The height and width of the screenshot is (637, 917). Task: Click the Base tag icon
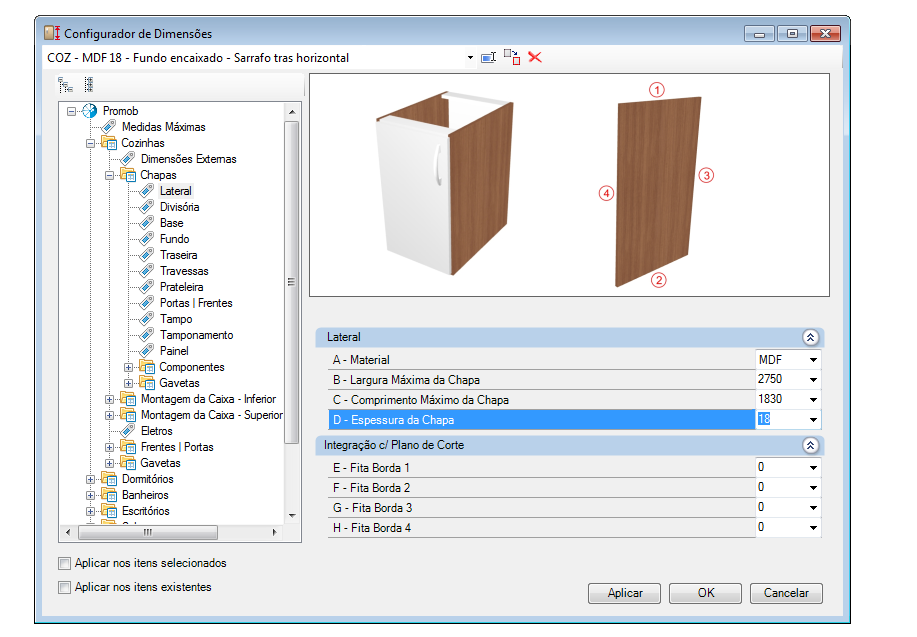click(147, 223)
